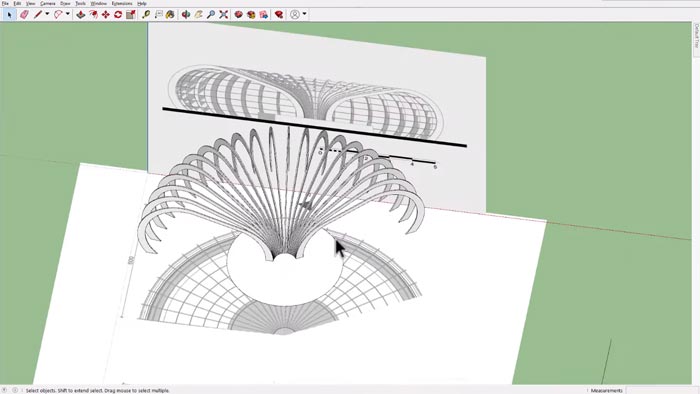
Task: Expand the user account dropdown arrow
Action: pos(304,14)
